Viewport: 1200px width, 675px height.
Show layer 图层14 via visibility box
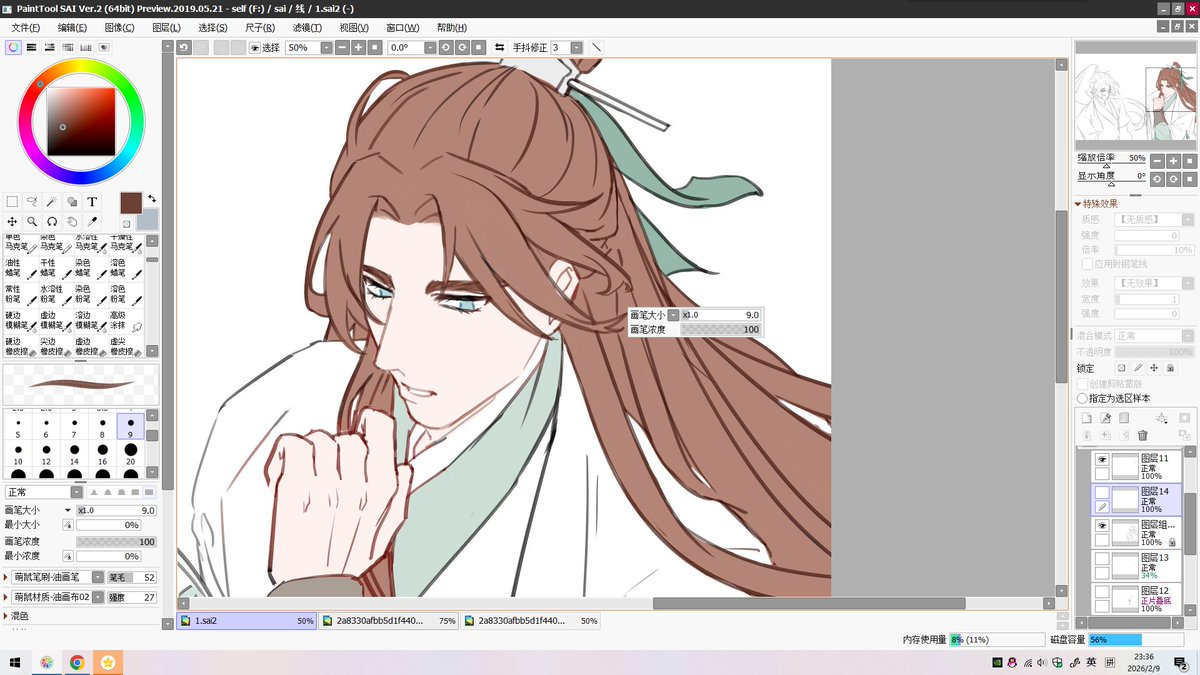click(x=1103, y=492)
